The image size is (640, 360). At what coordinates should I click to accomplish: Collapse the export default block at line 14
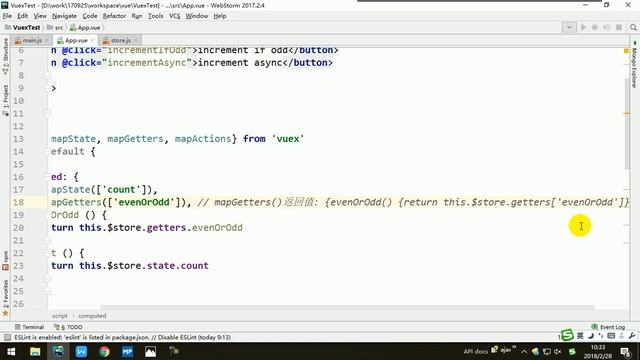(48, 151)
